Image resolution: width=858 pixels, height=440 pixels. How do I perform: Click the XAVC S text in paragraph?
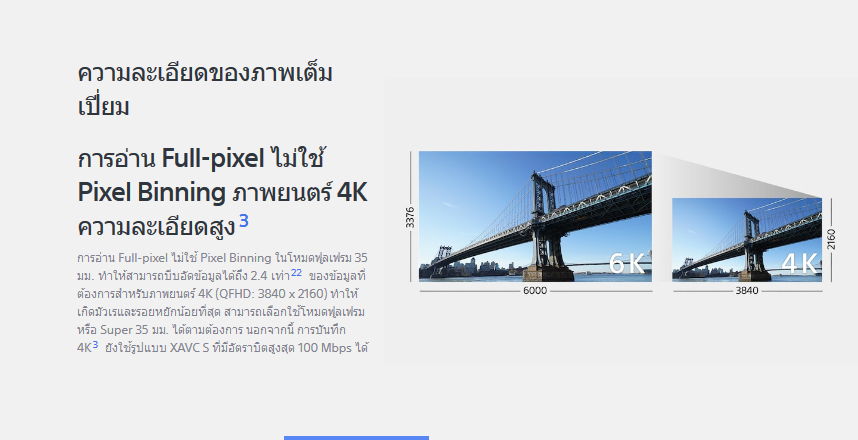tap(189, 348)
